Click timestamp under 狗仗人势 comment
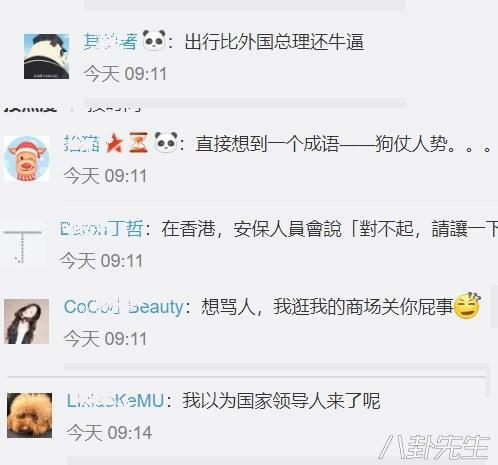This screenshot has height=465, width=498. (105, 176)
